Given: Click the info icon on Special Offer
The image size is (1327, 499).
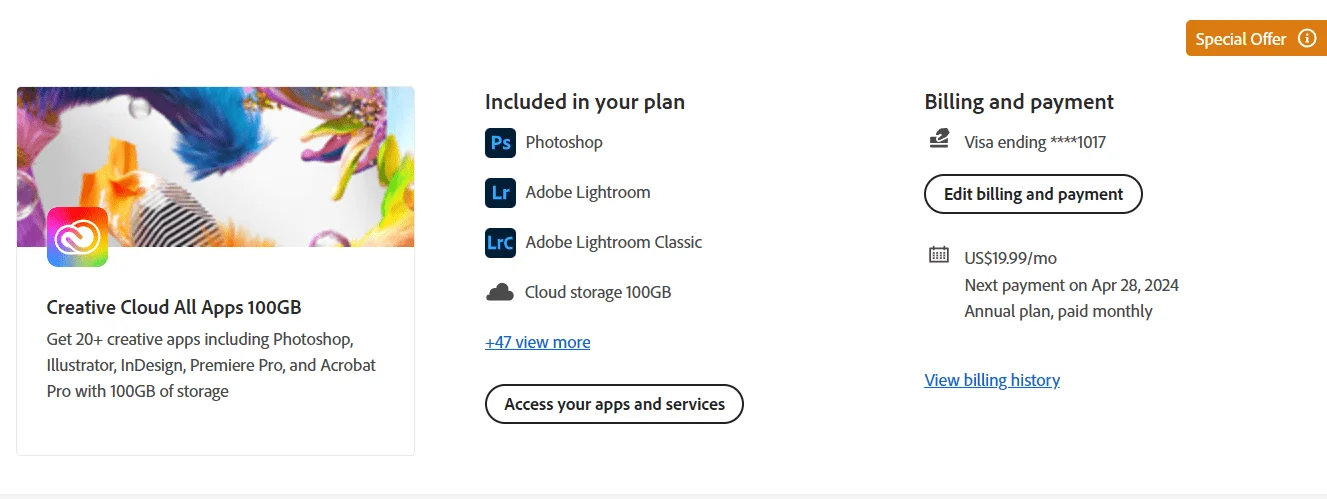Looking at the screenshot, I should pos(1306,39).
